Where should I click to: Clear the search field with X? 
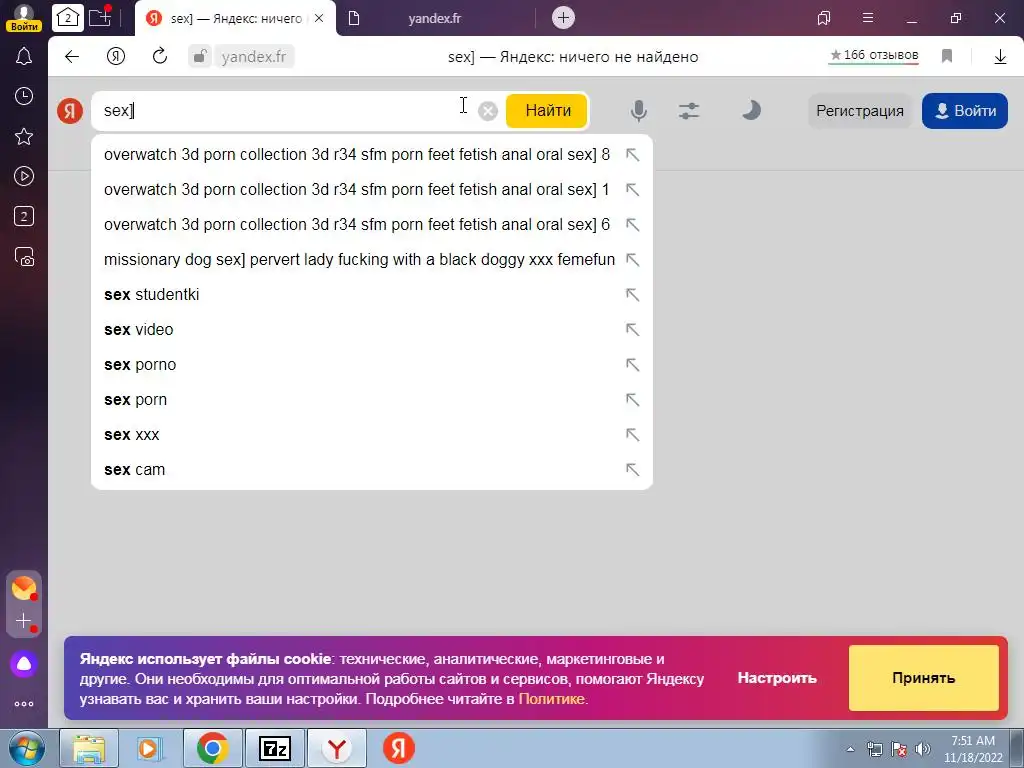488,111
